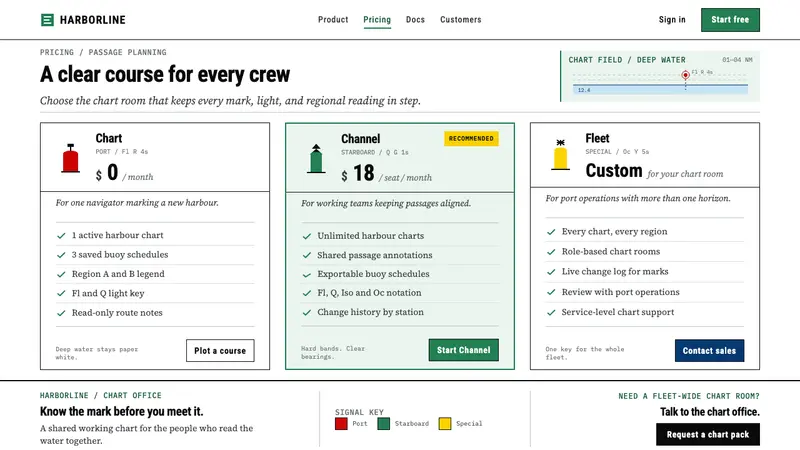Click 'CHART FIELD / DEEP WATER' heading
This screenshot has height=450, width=800.
click(627, 60)
